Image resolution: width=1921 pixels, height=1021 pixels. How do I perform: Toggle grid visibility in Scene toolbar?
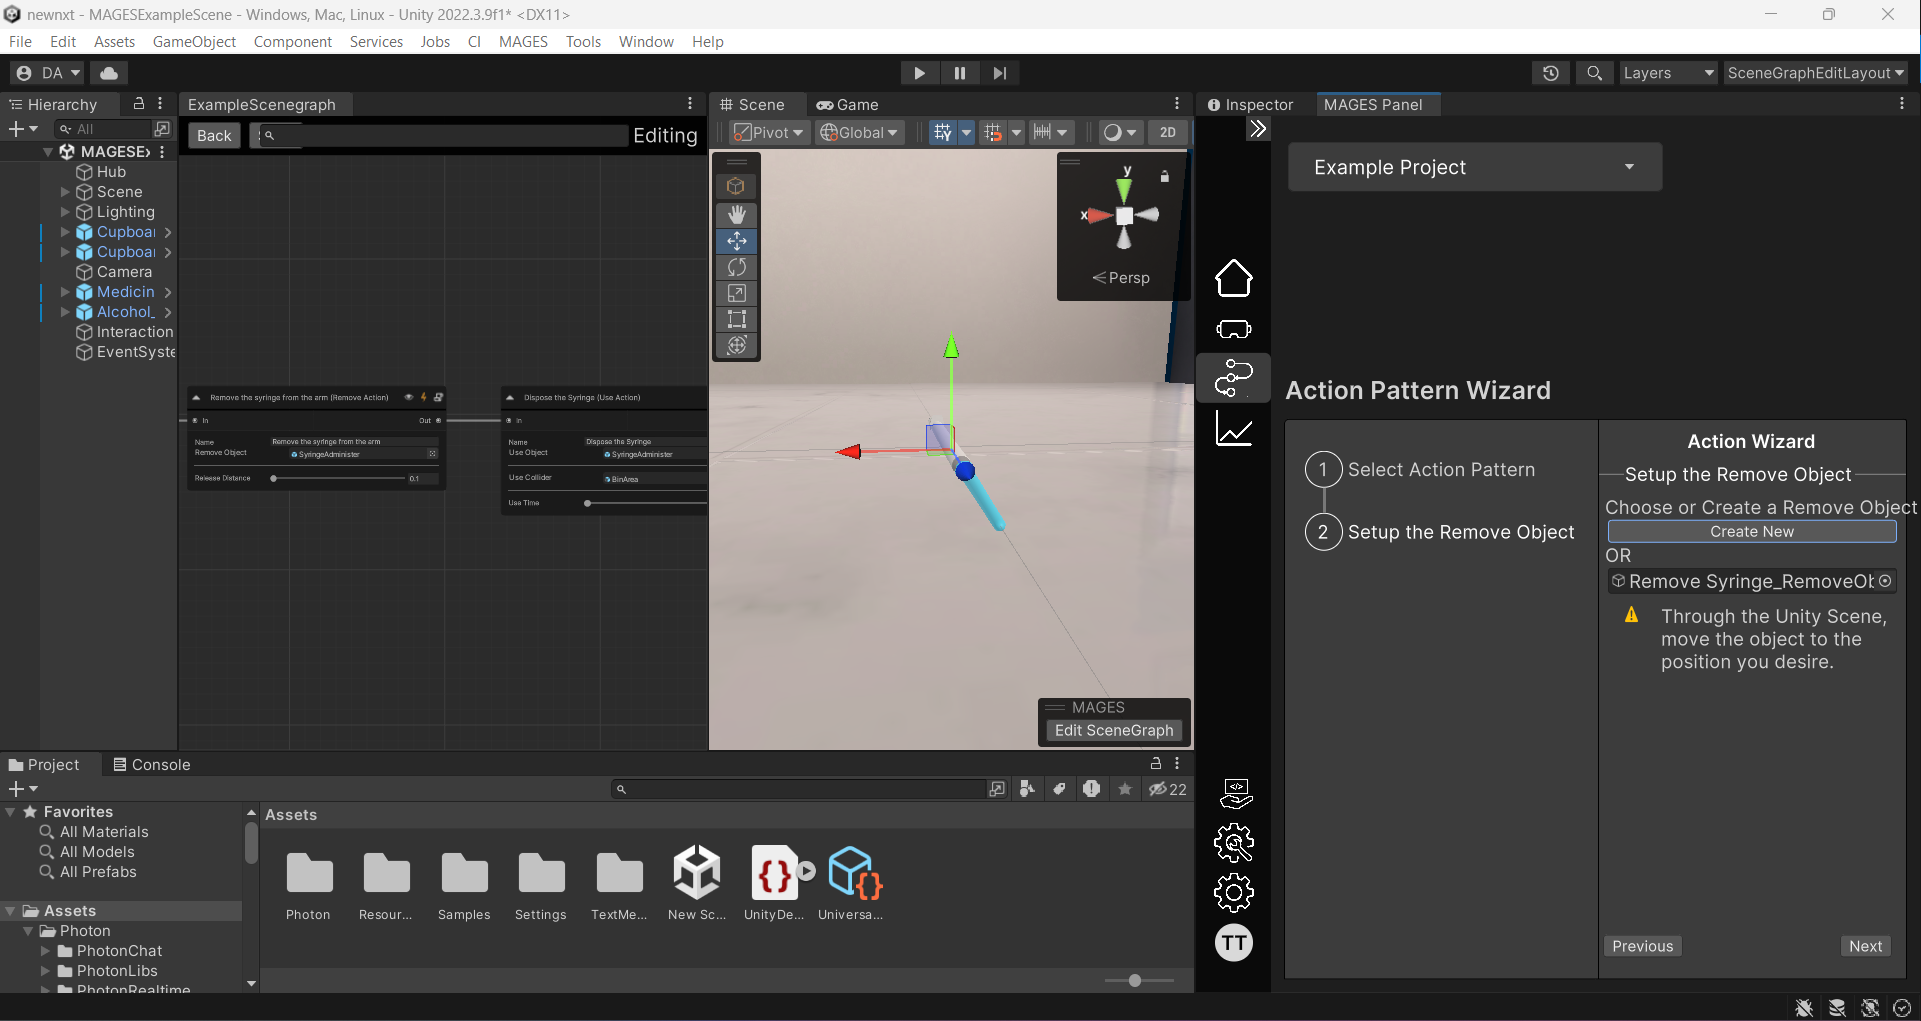pyautogui.click(x=942, y=133)
